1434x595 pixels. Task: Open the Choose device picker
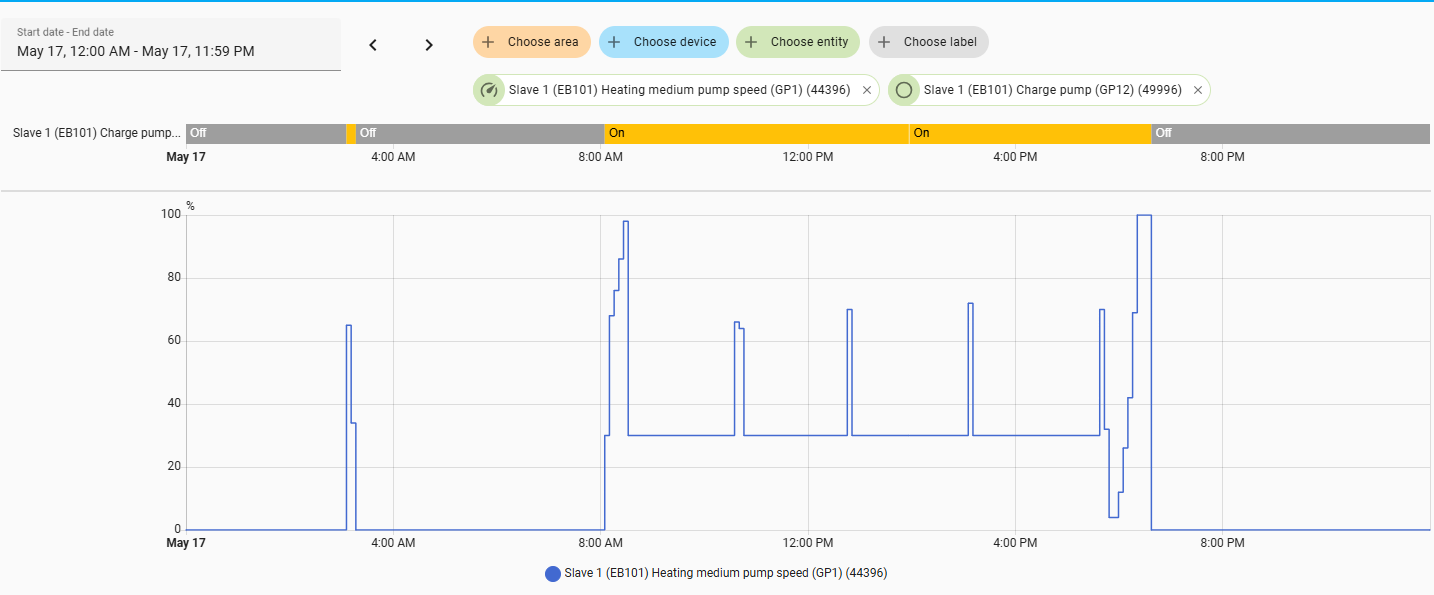[664, 42]
